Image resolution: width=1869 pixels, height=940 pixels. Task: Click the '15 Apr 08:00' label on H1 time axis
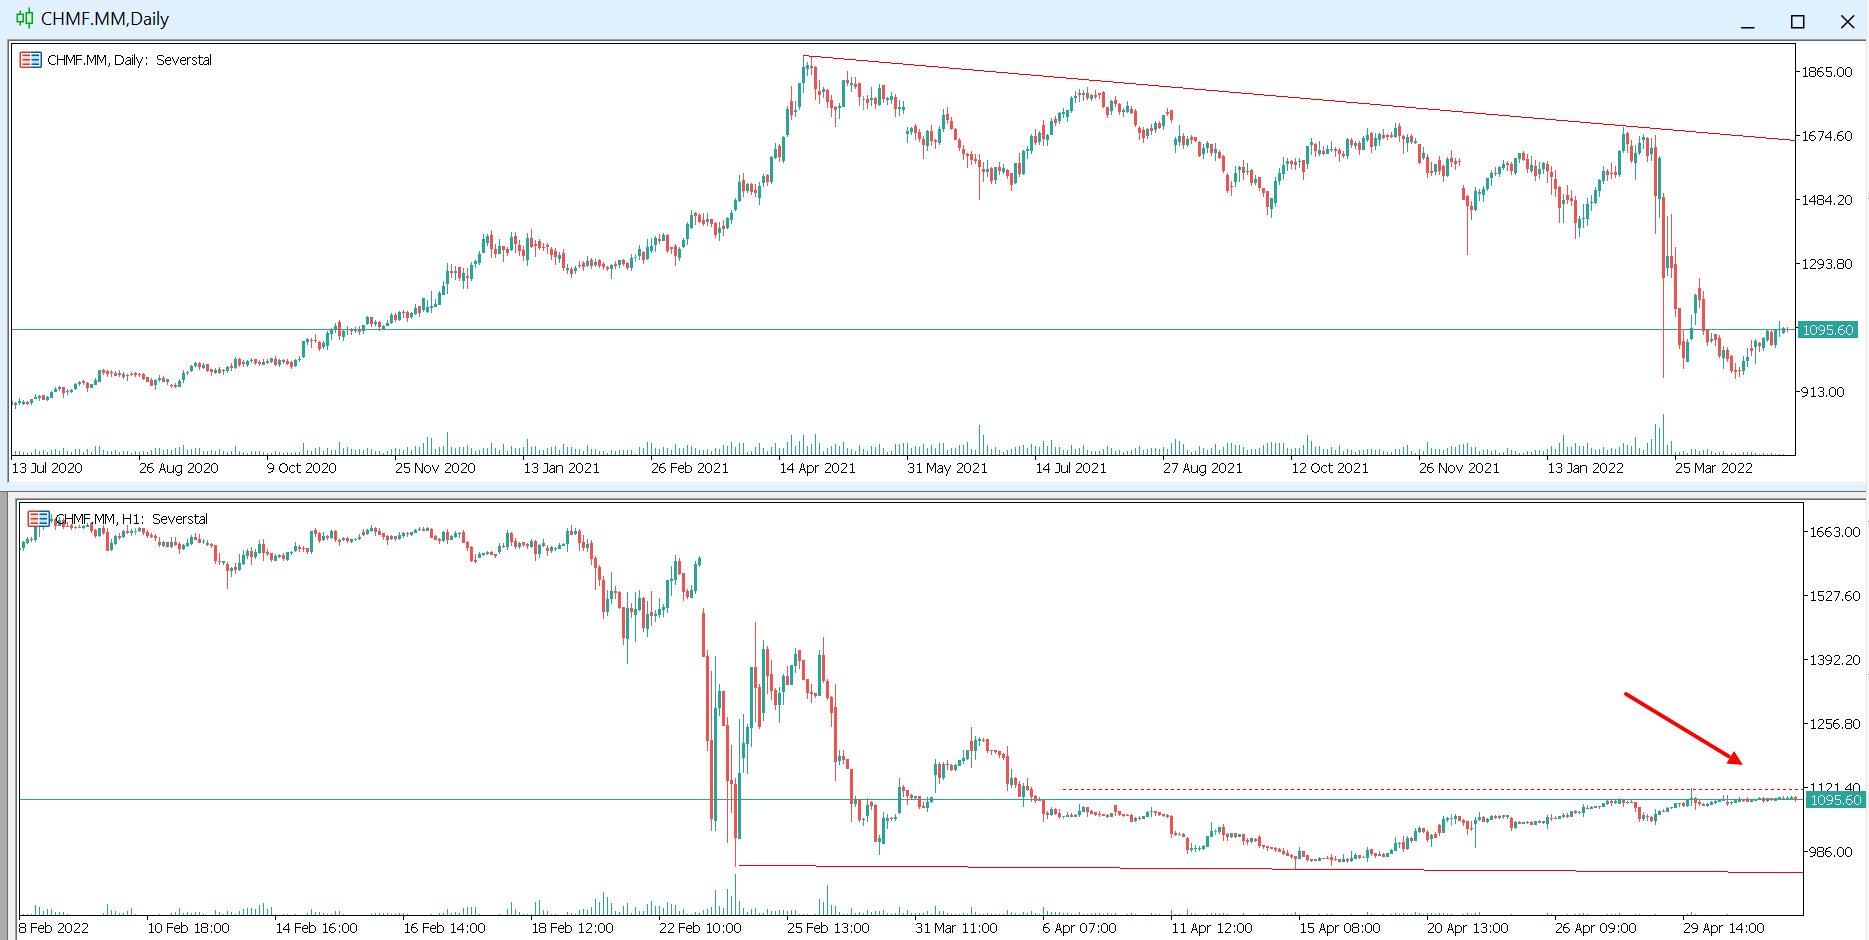(1340, 928)
